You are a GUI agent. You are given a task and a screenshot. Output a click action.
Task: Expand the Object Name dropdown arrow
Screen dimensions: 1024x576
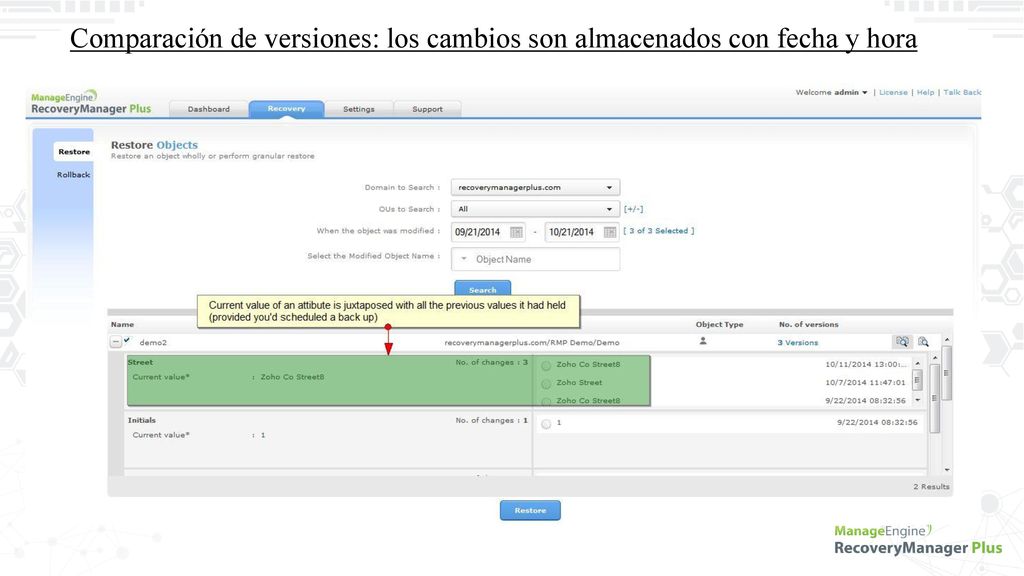(x=464, y=259)
